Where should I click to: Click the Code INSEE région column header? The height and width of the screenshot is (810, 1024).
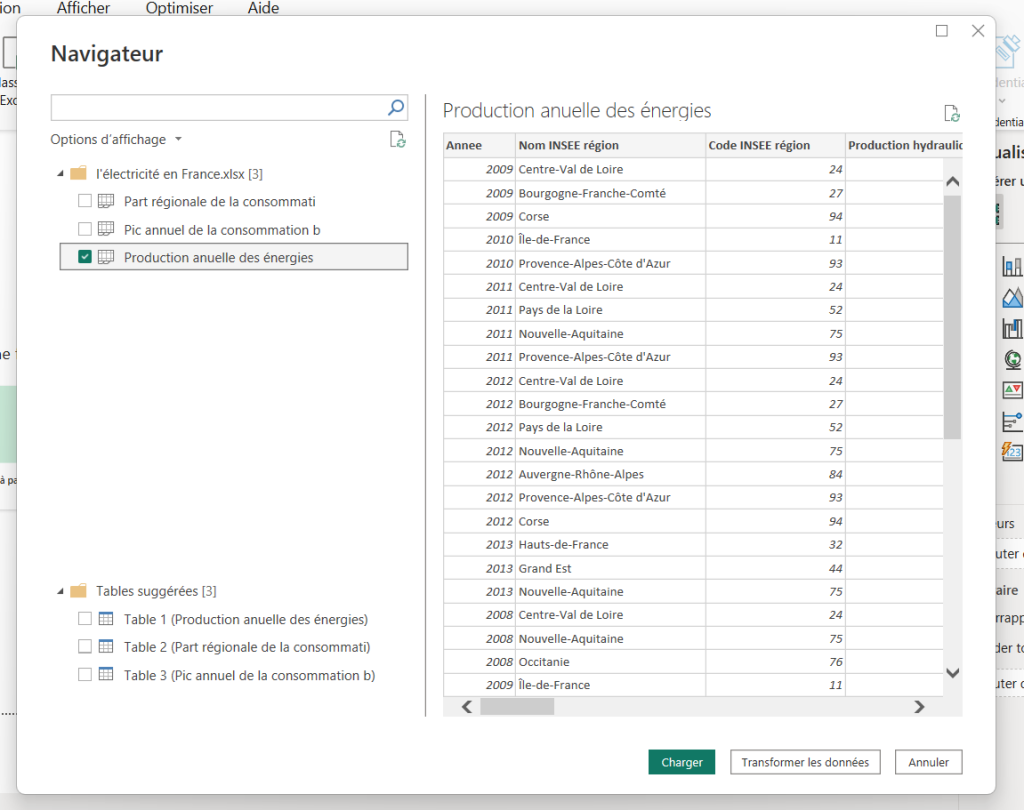[775, 145]
